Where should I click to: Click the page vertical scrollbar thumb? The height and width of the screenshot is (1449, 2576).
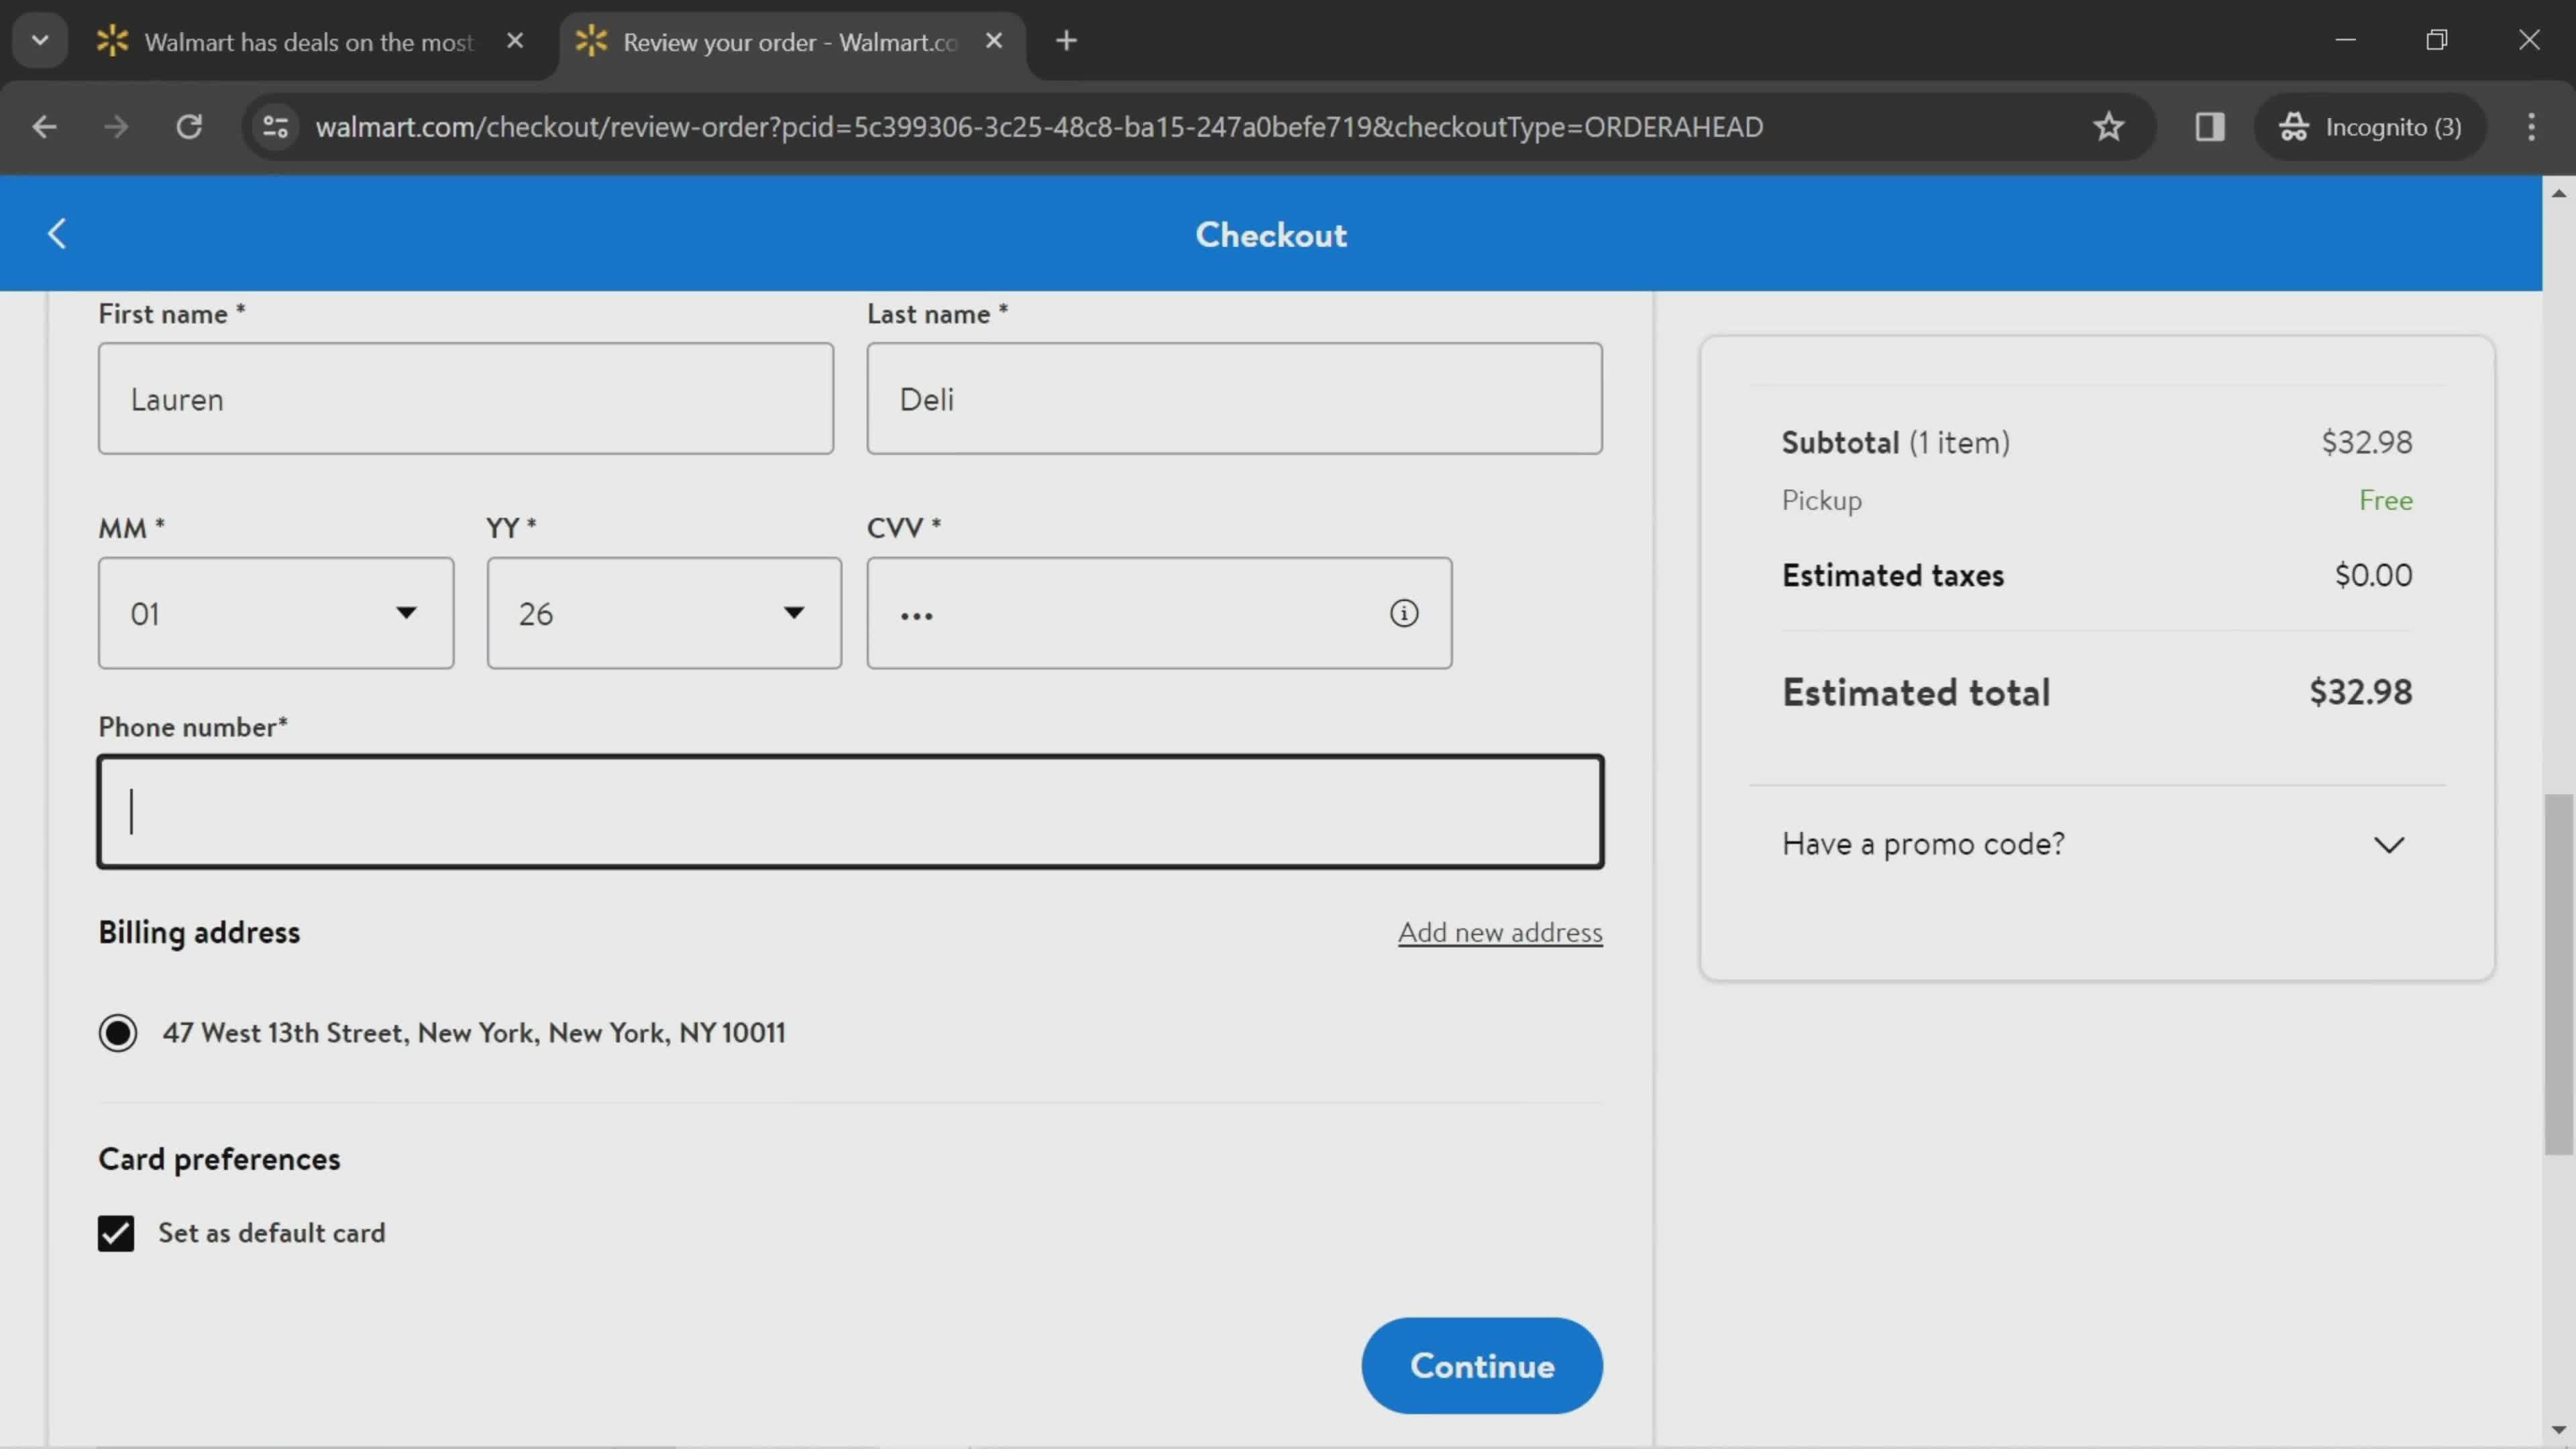coord(2559,975)
